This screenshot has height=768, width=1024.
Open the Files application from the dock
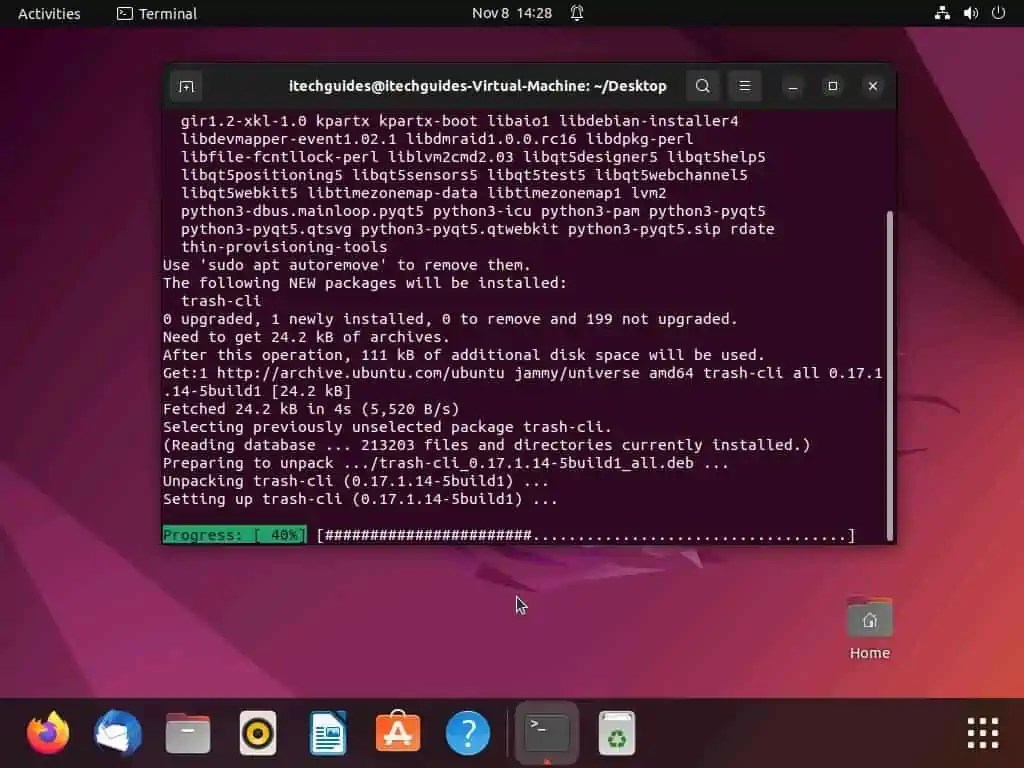click(x=187, y=733)
